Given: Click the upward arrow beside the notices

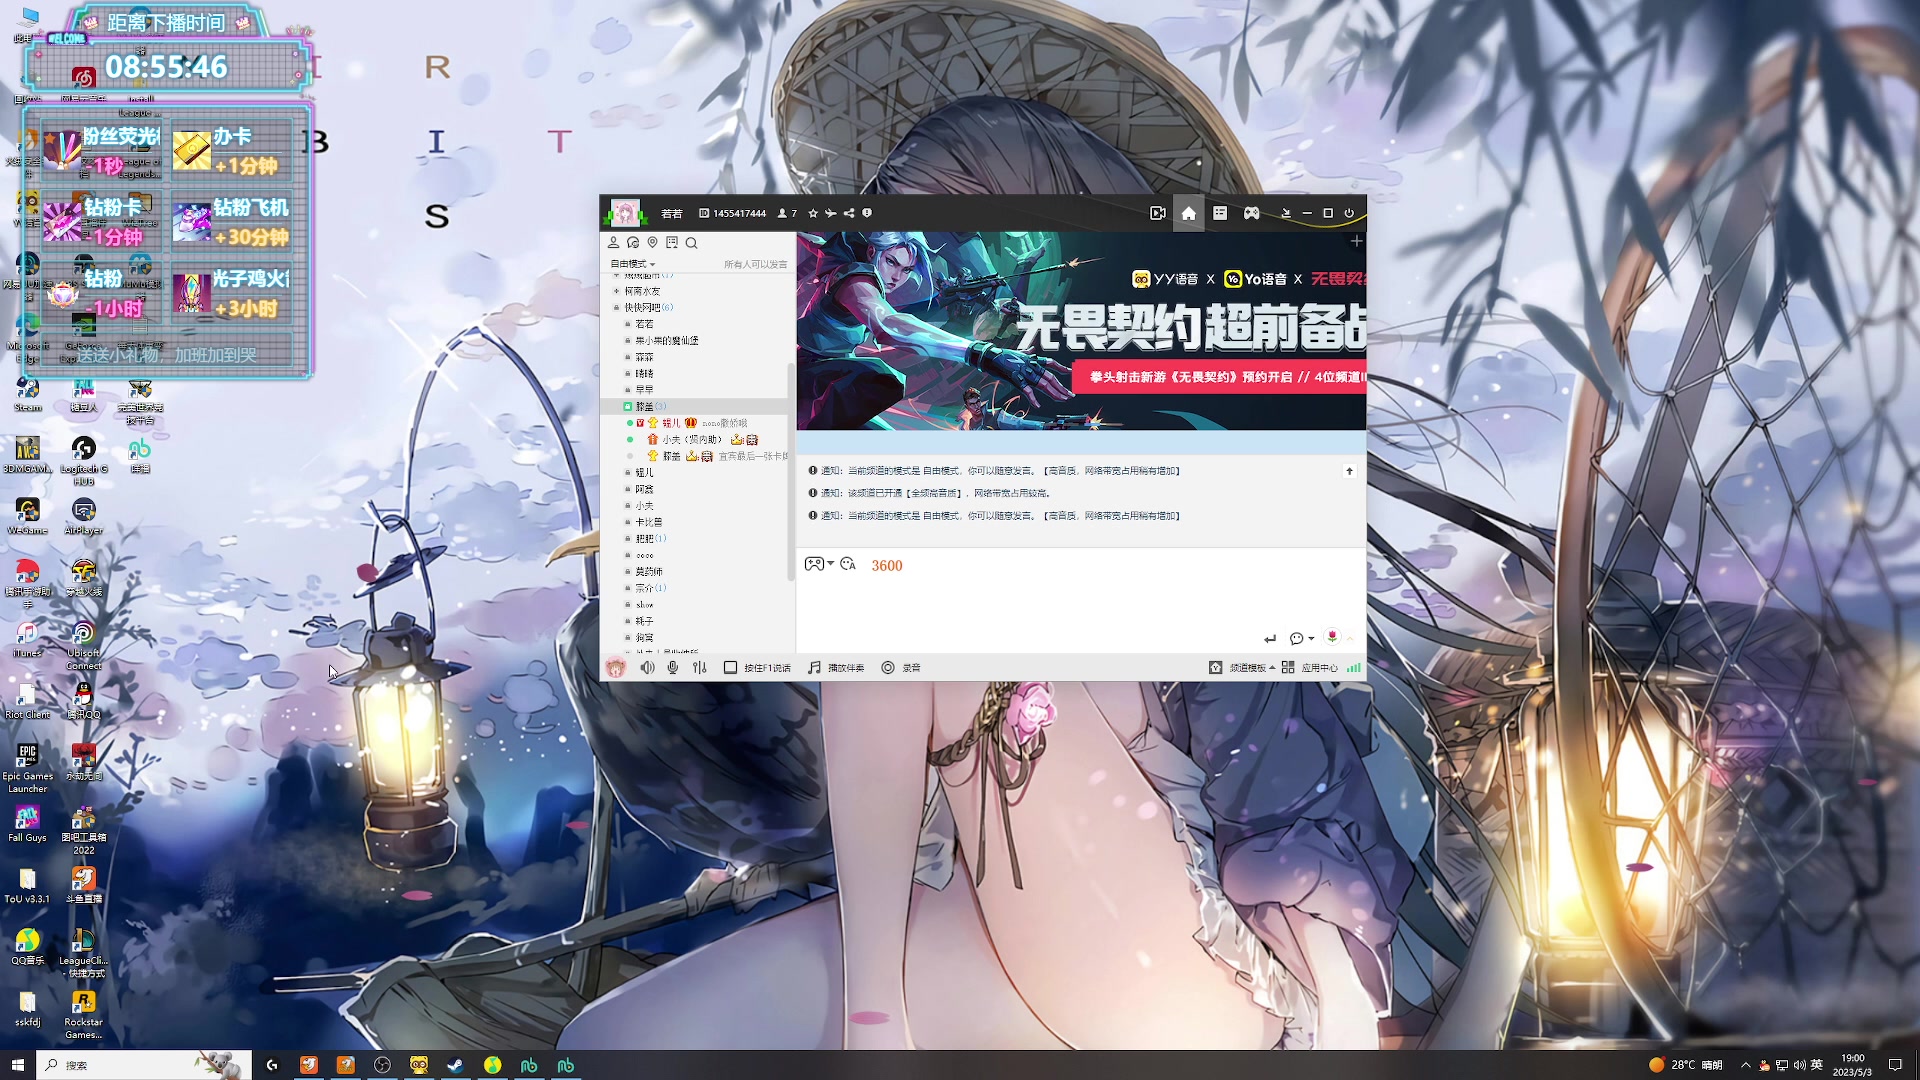Looking at the screenshot, I should (x=1350, y=470).
